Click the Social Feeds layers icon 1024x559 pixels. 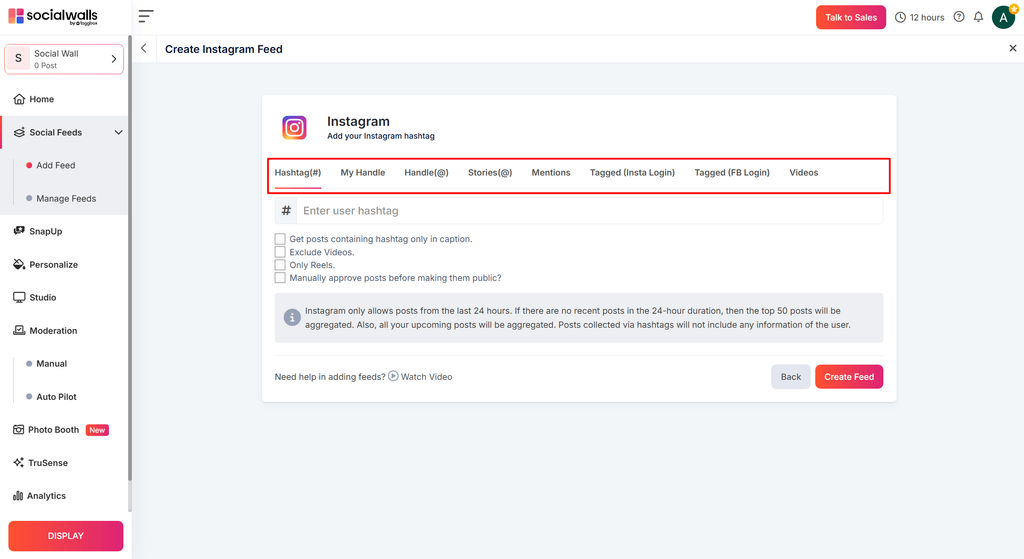click(19, 132)
